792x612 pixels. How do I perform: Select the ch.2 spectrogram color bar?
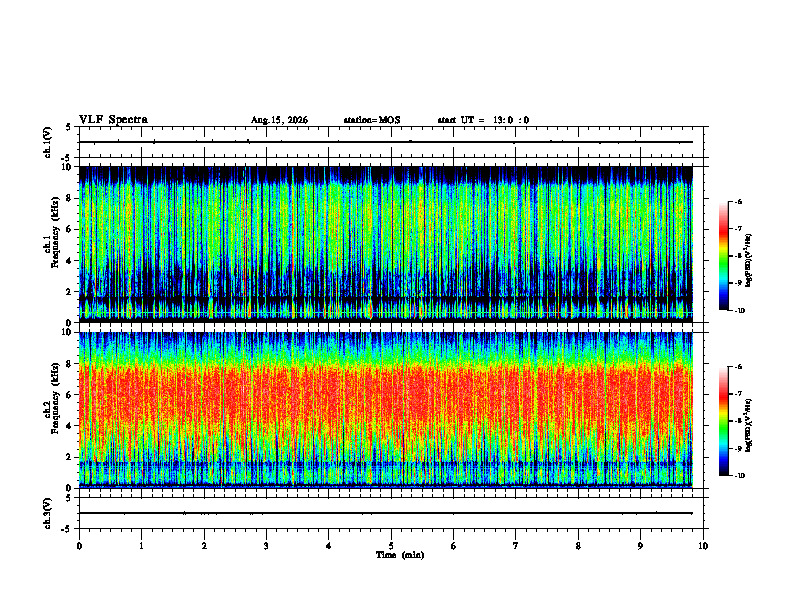(723, 421)
